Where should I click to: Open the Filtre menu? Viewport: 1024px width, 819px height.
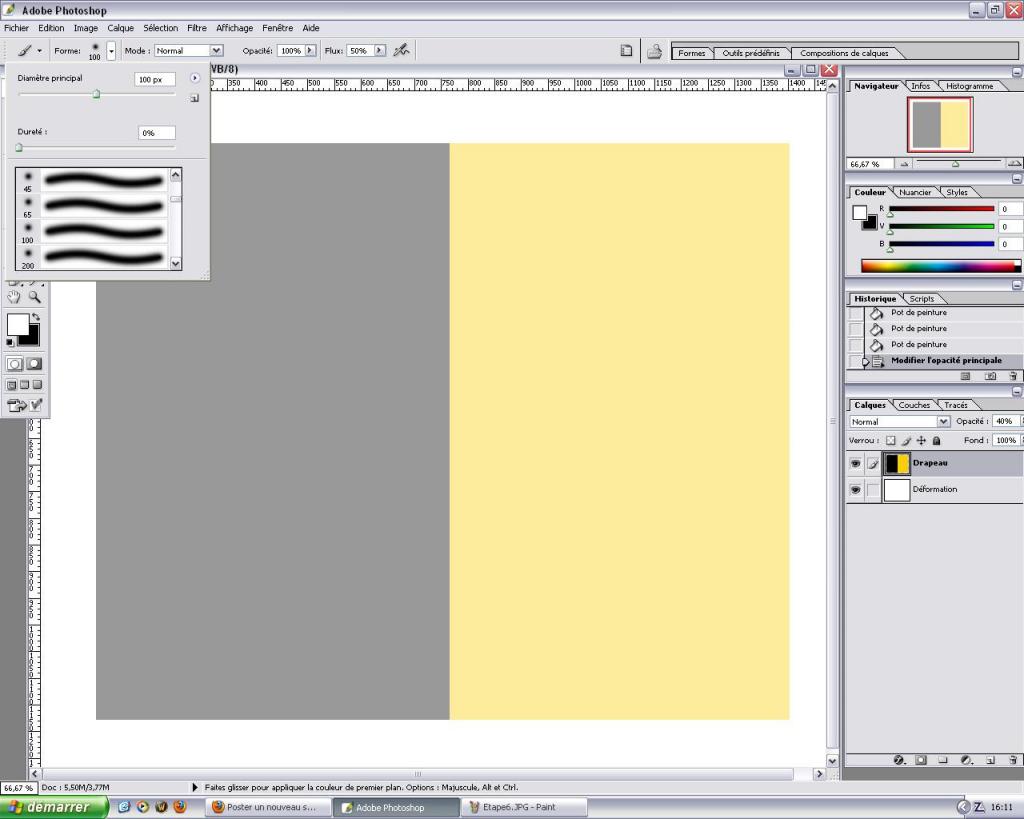(197, 28)
